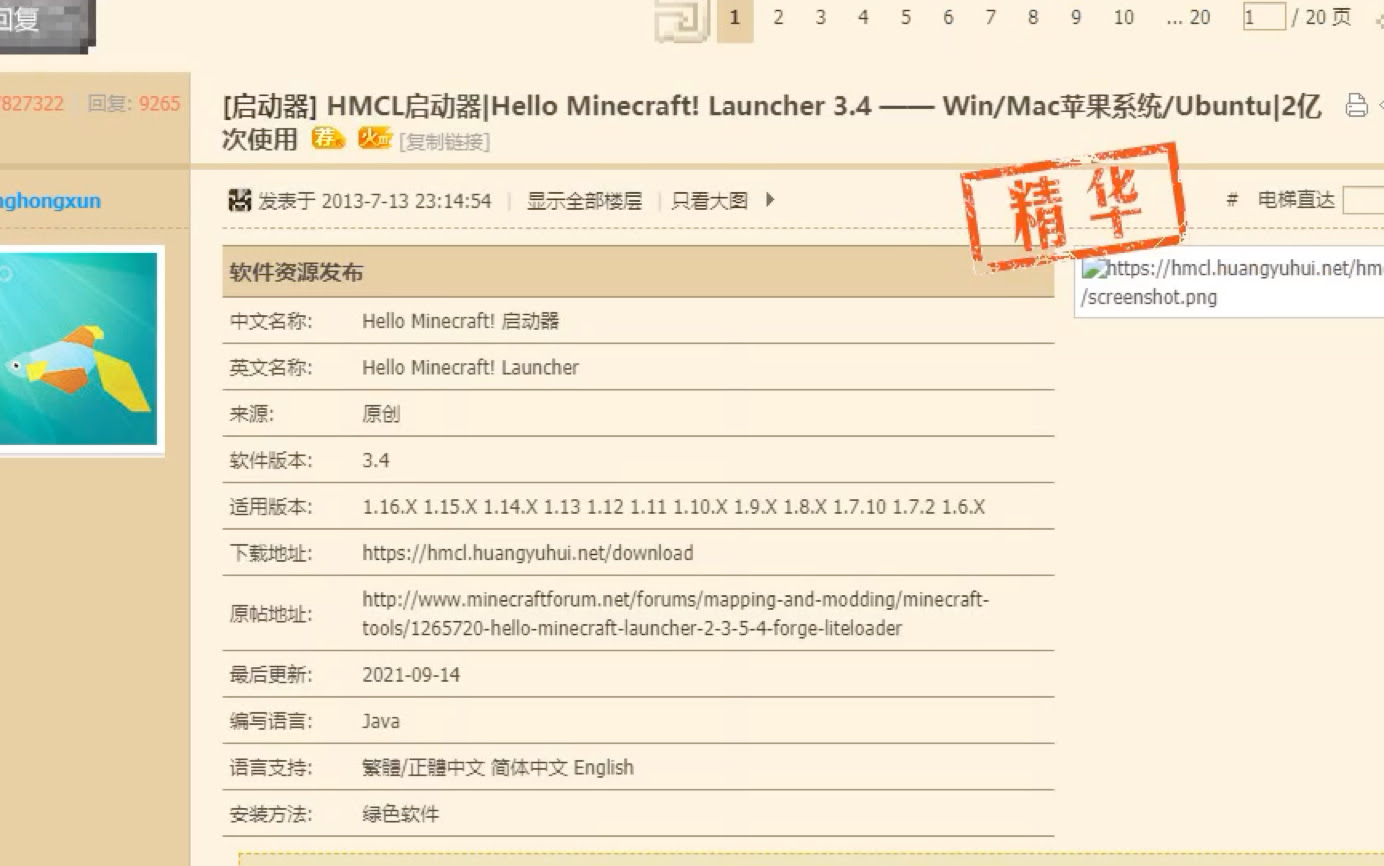Click the copy link '[复制链接]' text

click(x=444, y=142)
